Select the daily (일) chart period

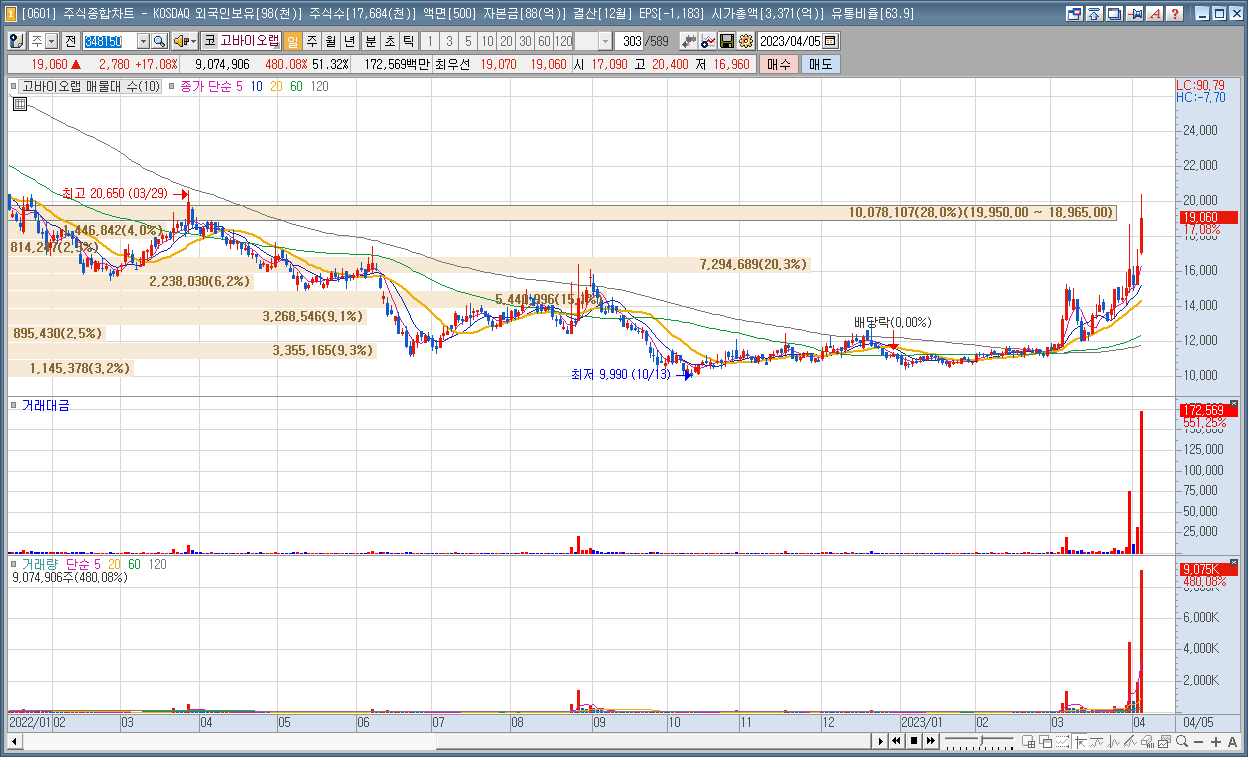(292, 41)
